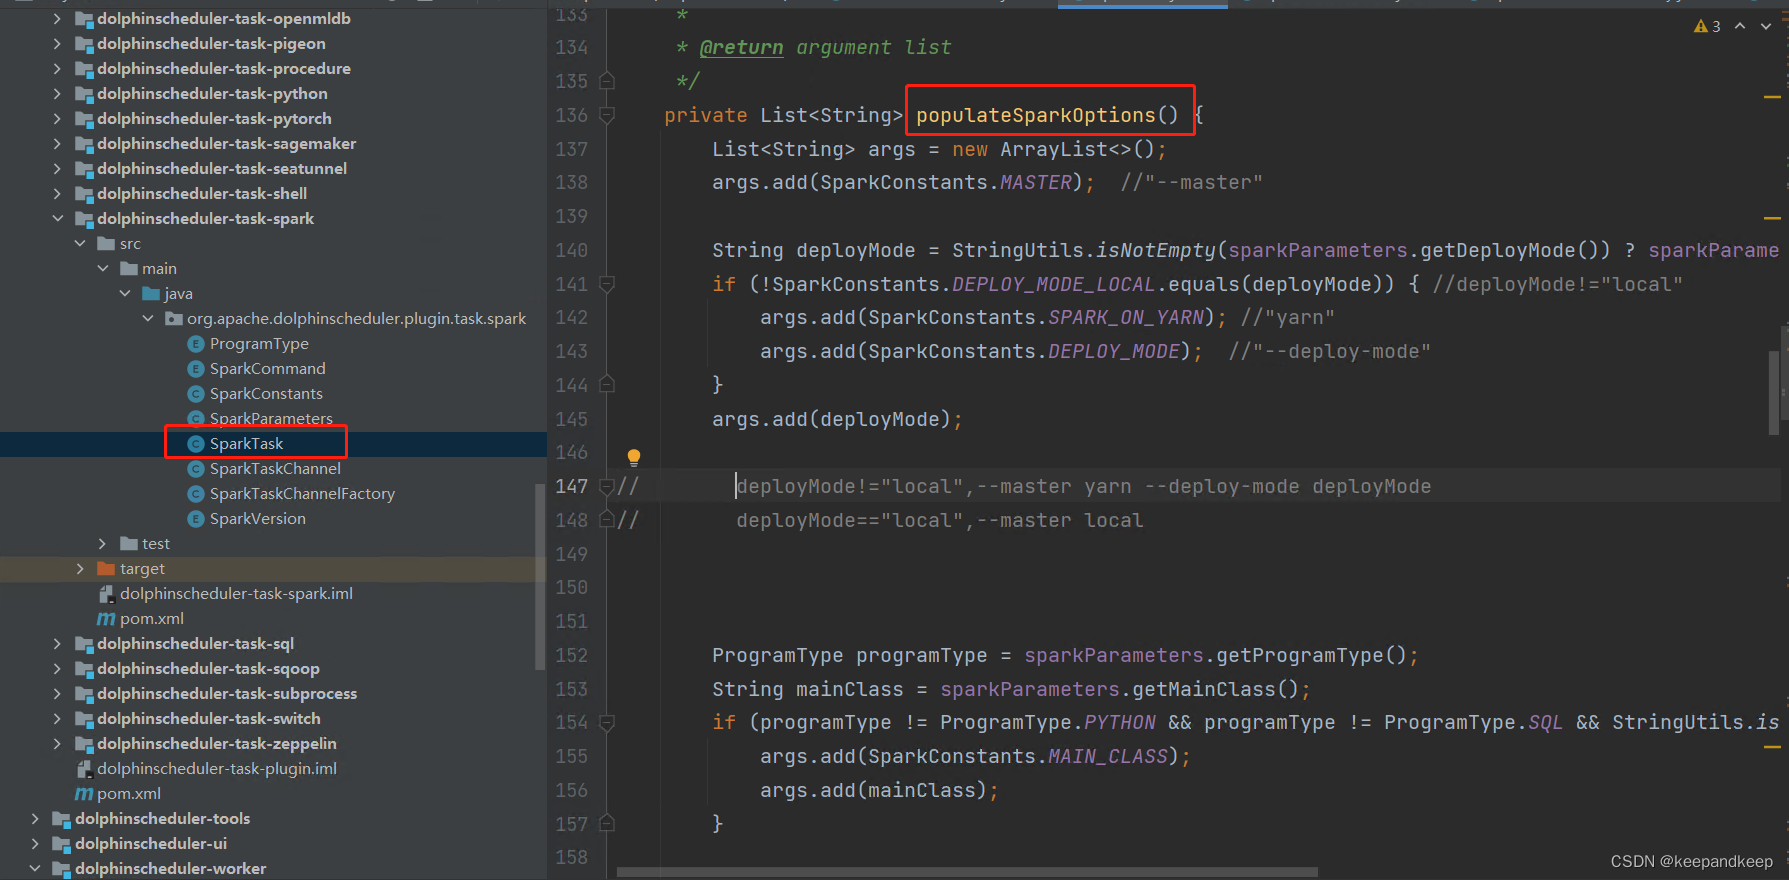Viewport: 1789px width, 880px height.
Task: Click the editor horizontal scrollbar
Action: click(x=966, y=872)
